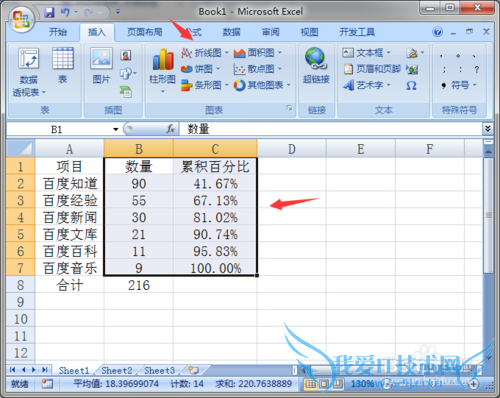Switch to Sheet2
The width and height of the screenshot is (500, 398).
click(117, 370)
